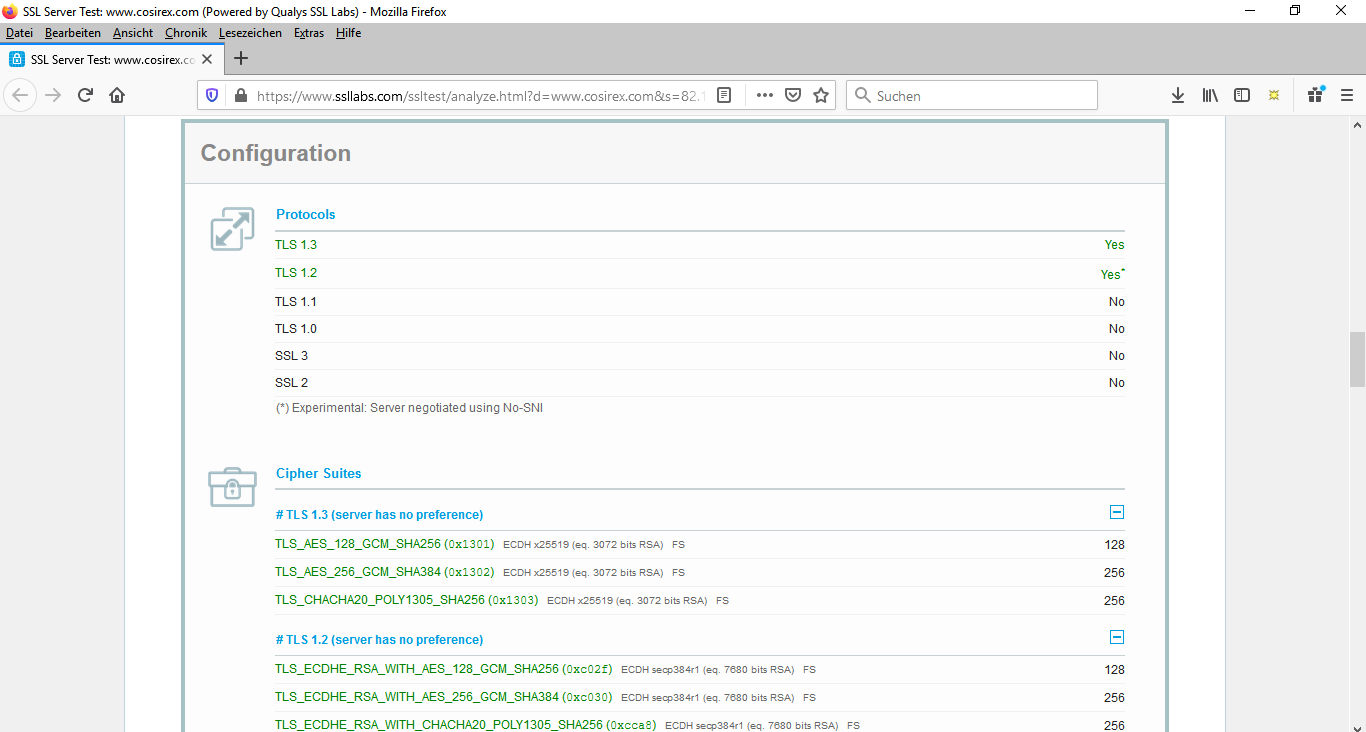The image size is (1366, 732).
Task: Toggle the sidebar view
Action: click(1242, 95)
